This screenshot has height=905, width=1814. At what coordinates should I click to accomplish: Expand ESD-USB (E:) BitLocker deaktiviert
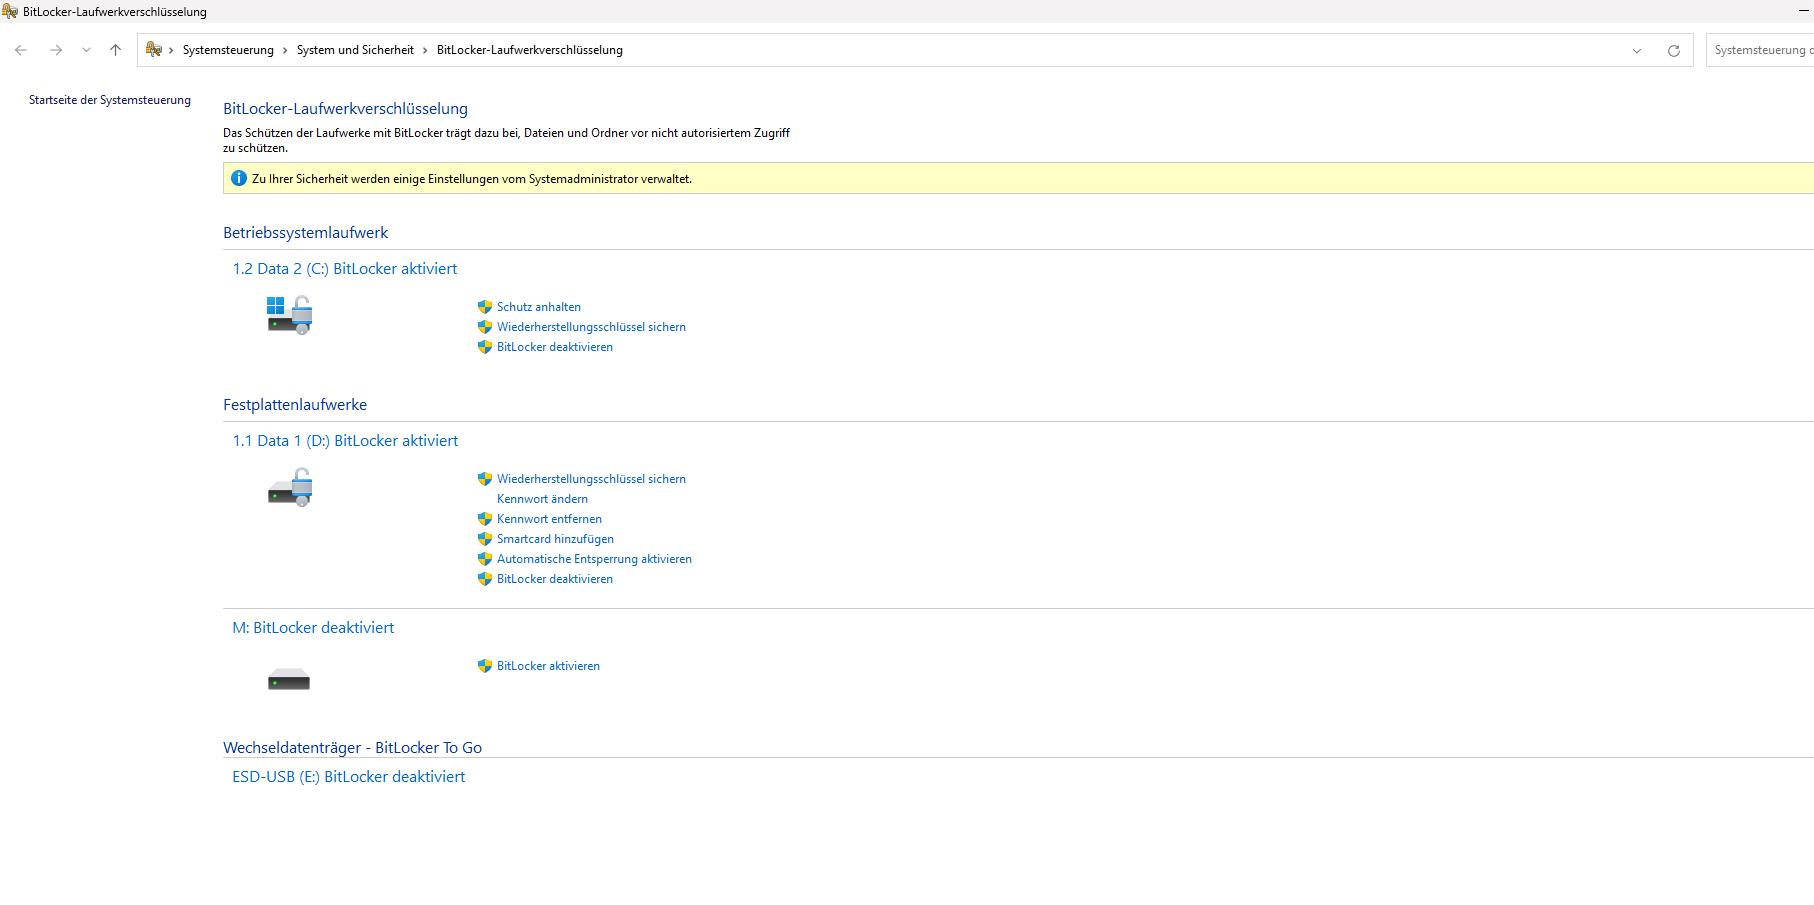tap(348, 777)
